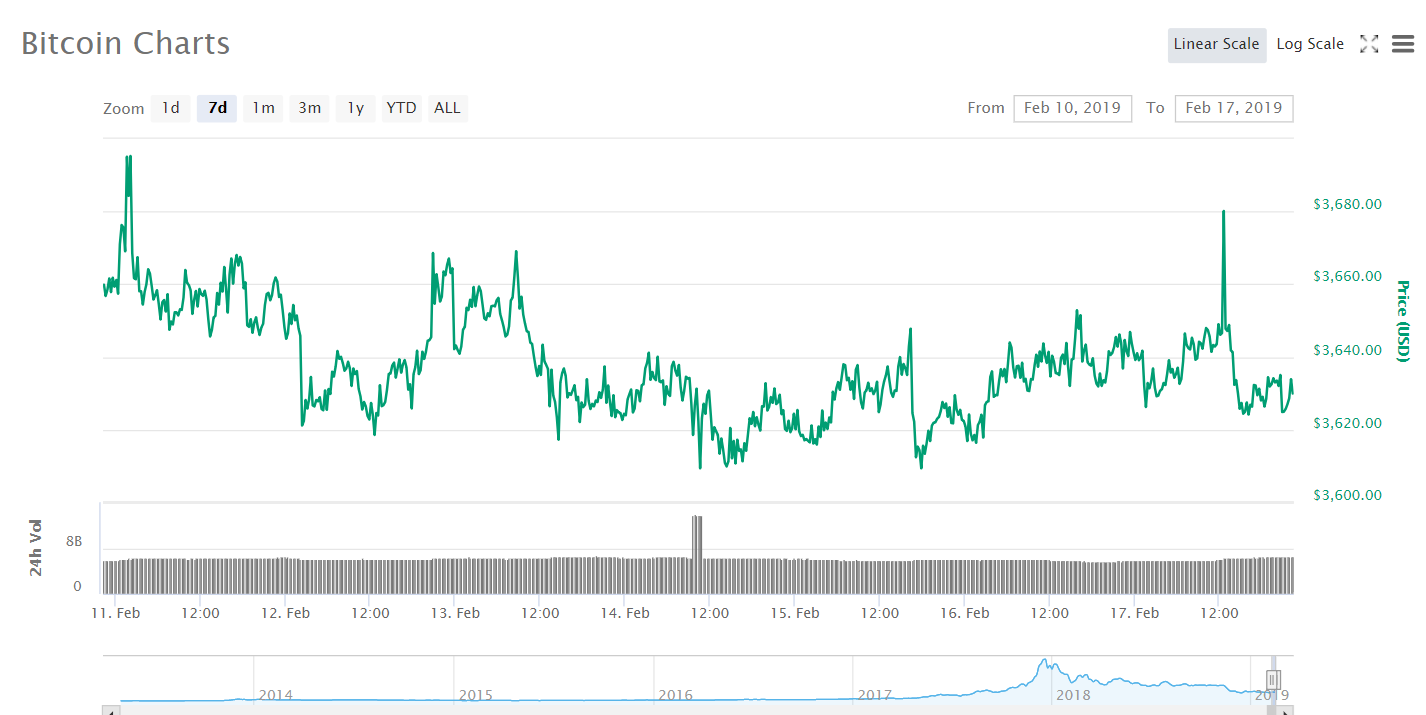This screenshot has width=1426, height=715.
Task: Select the YTD zoom range
Action: 401,108
